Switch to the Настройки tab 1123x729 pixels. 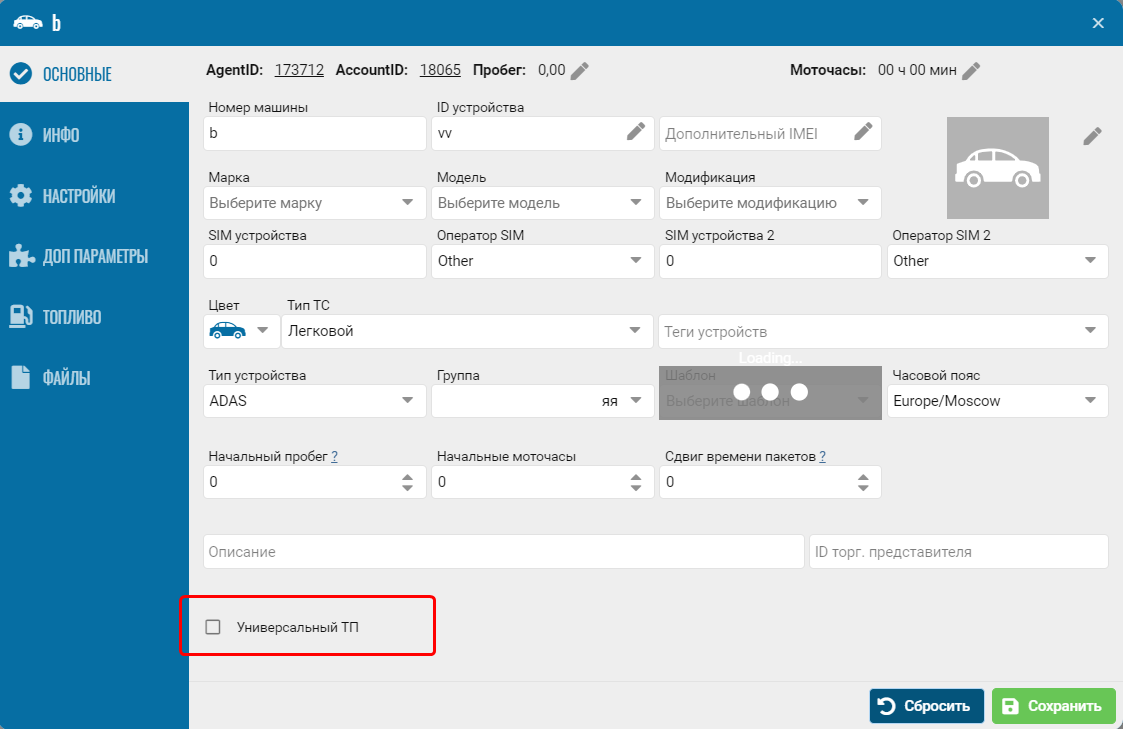click(95, 195)
